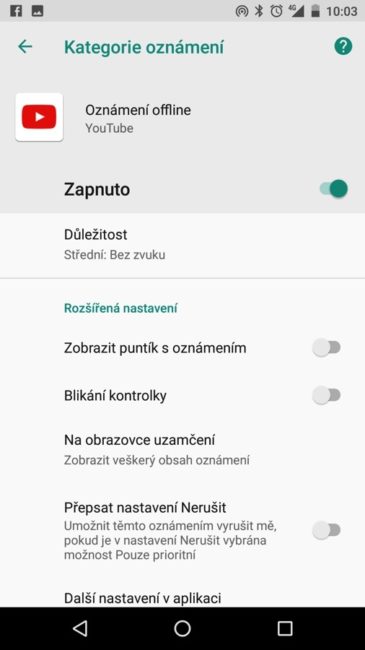Viewport: 365px width, 650px height.
Task: Open the help question mark icon
Action: pyautogui.click(x=343, y=46)
